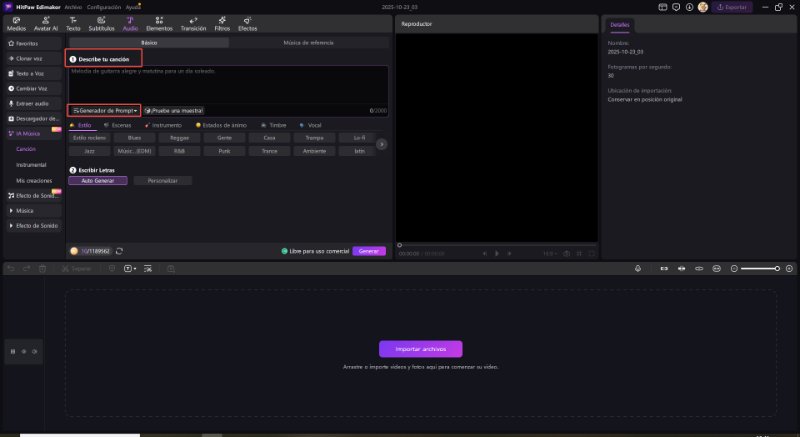Image resolution: width=800 pixels, height=437 pixels.
Task: Select the Auto Generar lyrics option
Action: click(98, 180)
